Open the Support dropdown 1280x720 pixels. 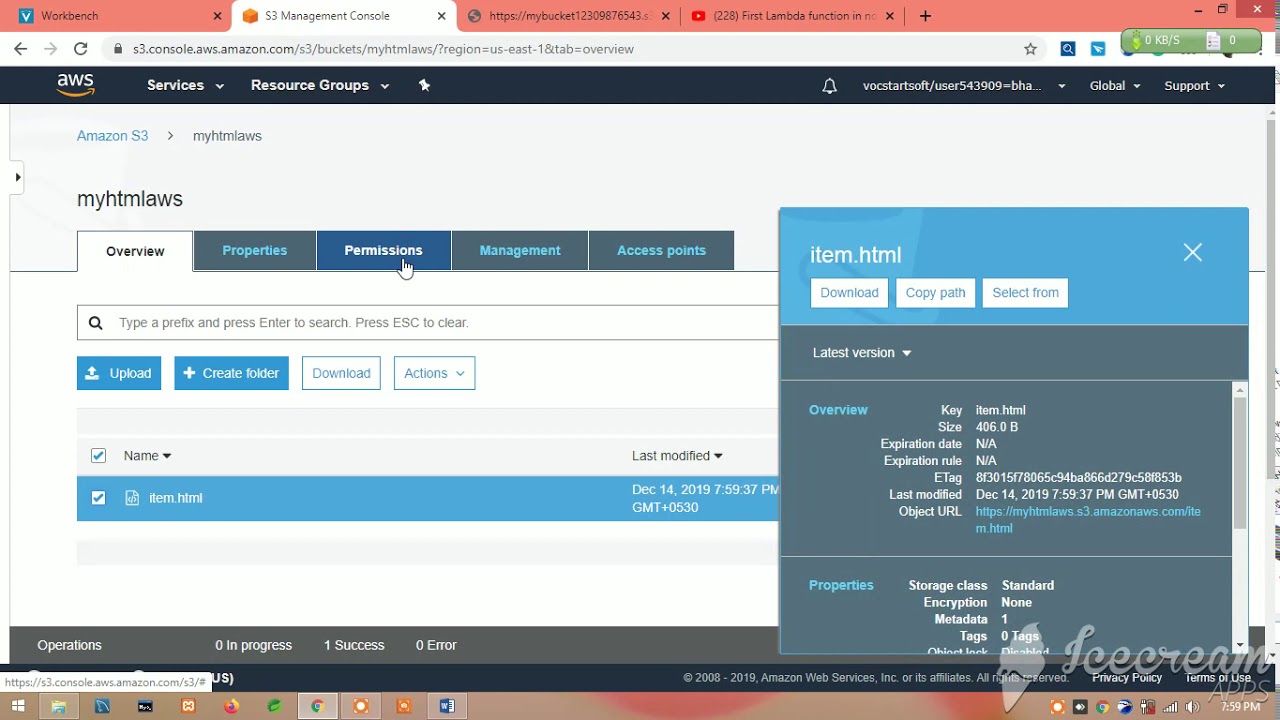tap(1195, 86)
